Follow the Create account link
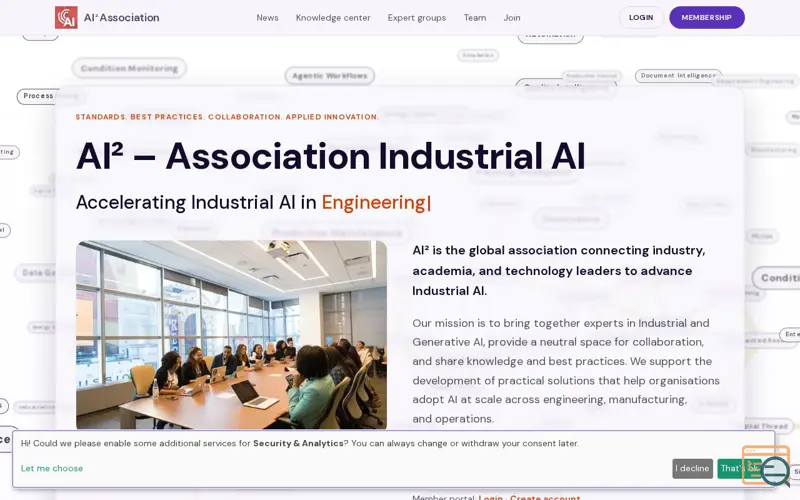The image size is (800, 500). [545, 497]
